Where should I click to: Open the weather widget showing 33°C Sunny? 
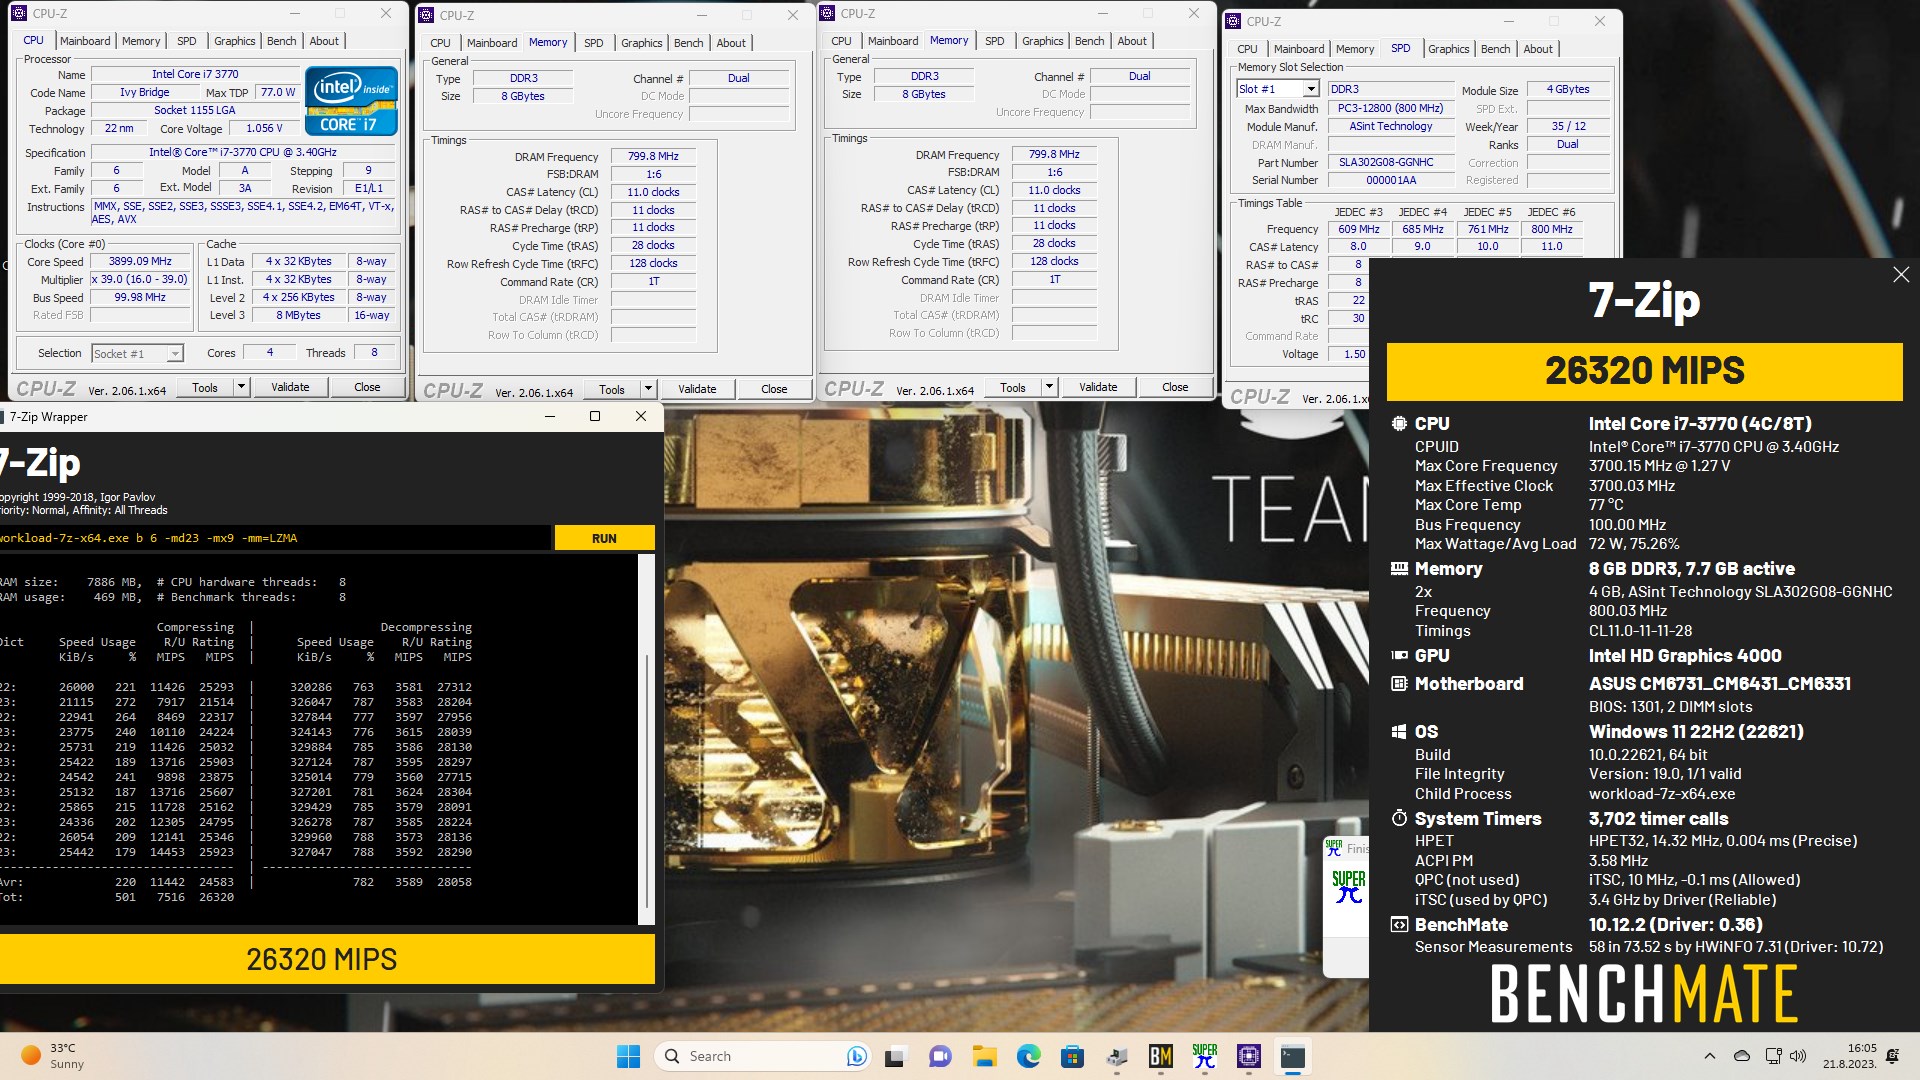(x=54, y=1056)
